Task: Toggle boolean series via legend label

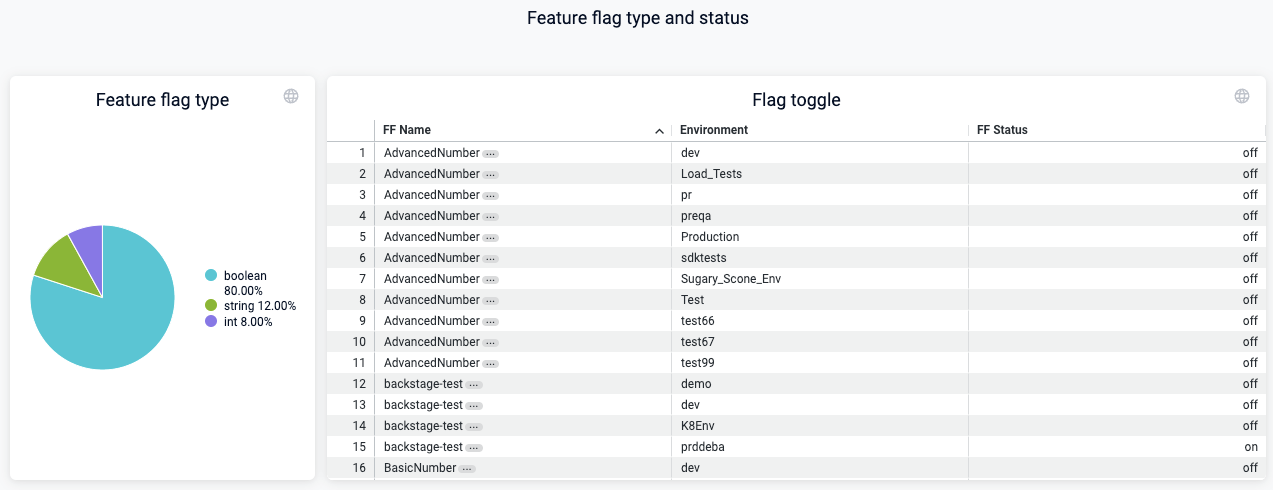Action: (x=245, y=275)
